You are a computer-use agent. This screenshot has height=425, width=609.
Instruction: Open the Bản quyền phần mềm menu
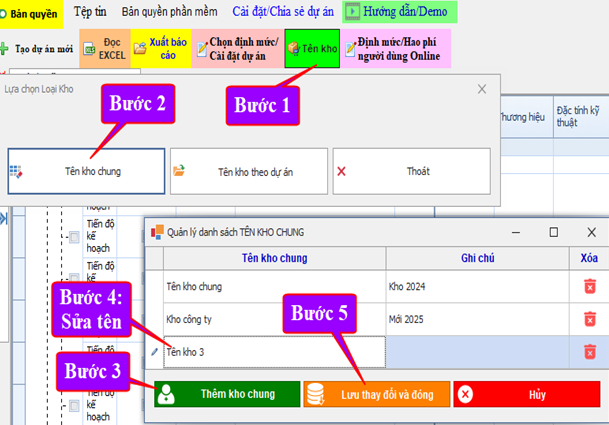[x=169, y=12]
